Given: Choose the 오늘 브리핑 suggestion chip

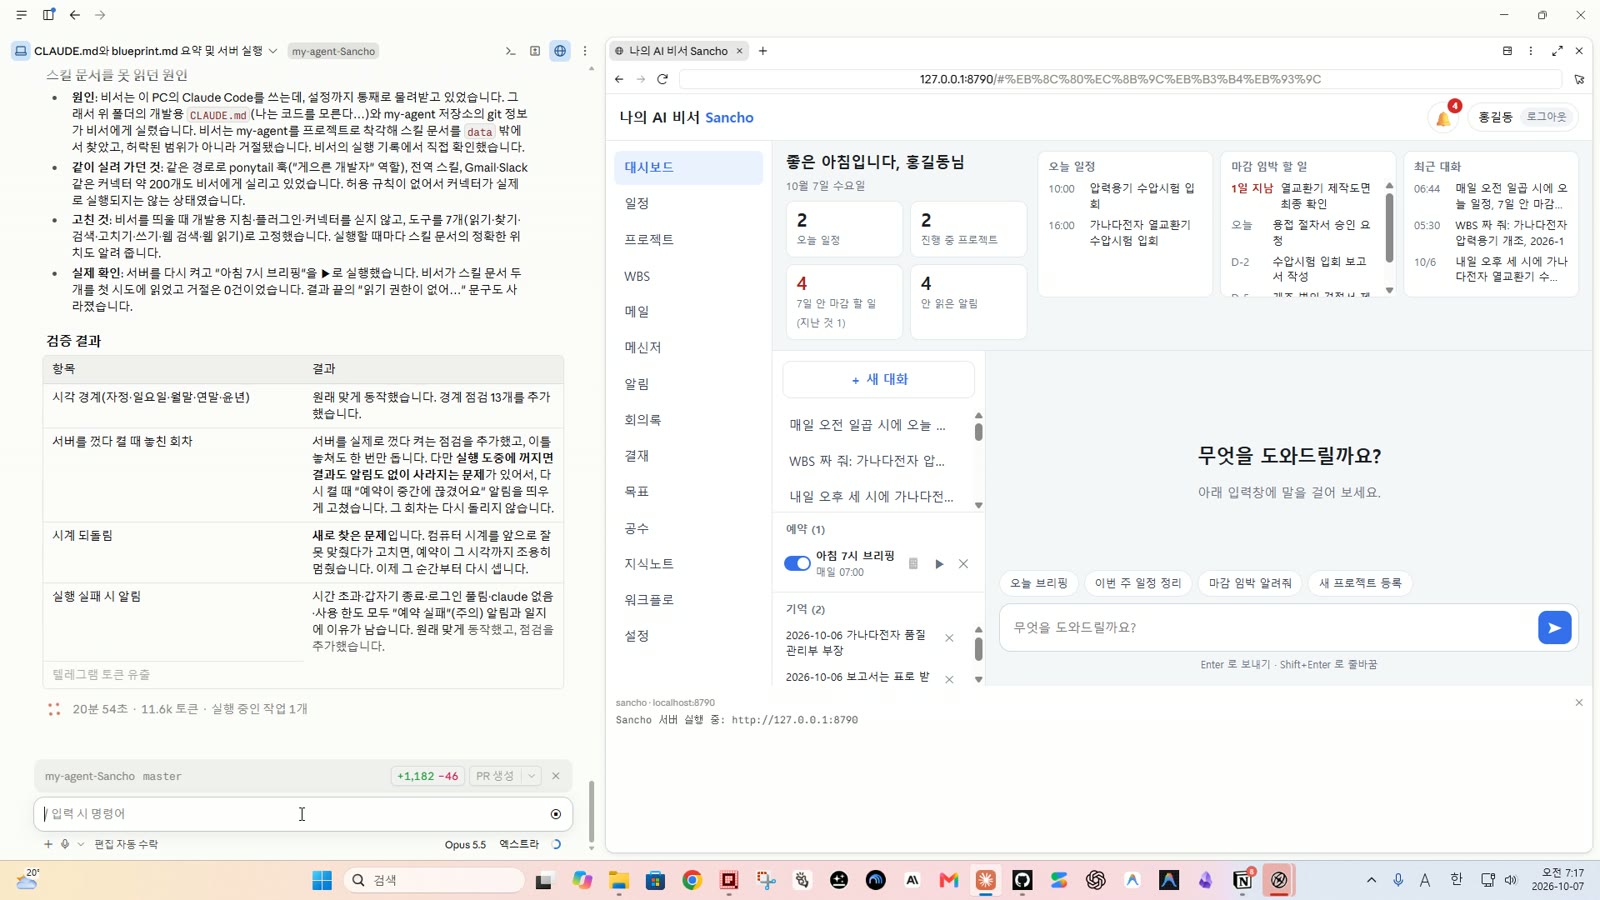Looking at the screenshot, I should pos(1038,583).
